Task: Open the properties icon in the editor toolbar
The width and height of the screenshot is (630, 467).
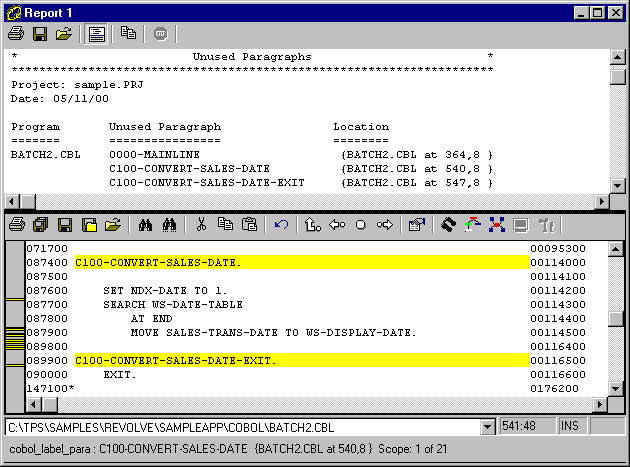Action: [x=417, y=224]
